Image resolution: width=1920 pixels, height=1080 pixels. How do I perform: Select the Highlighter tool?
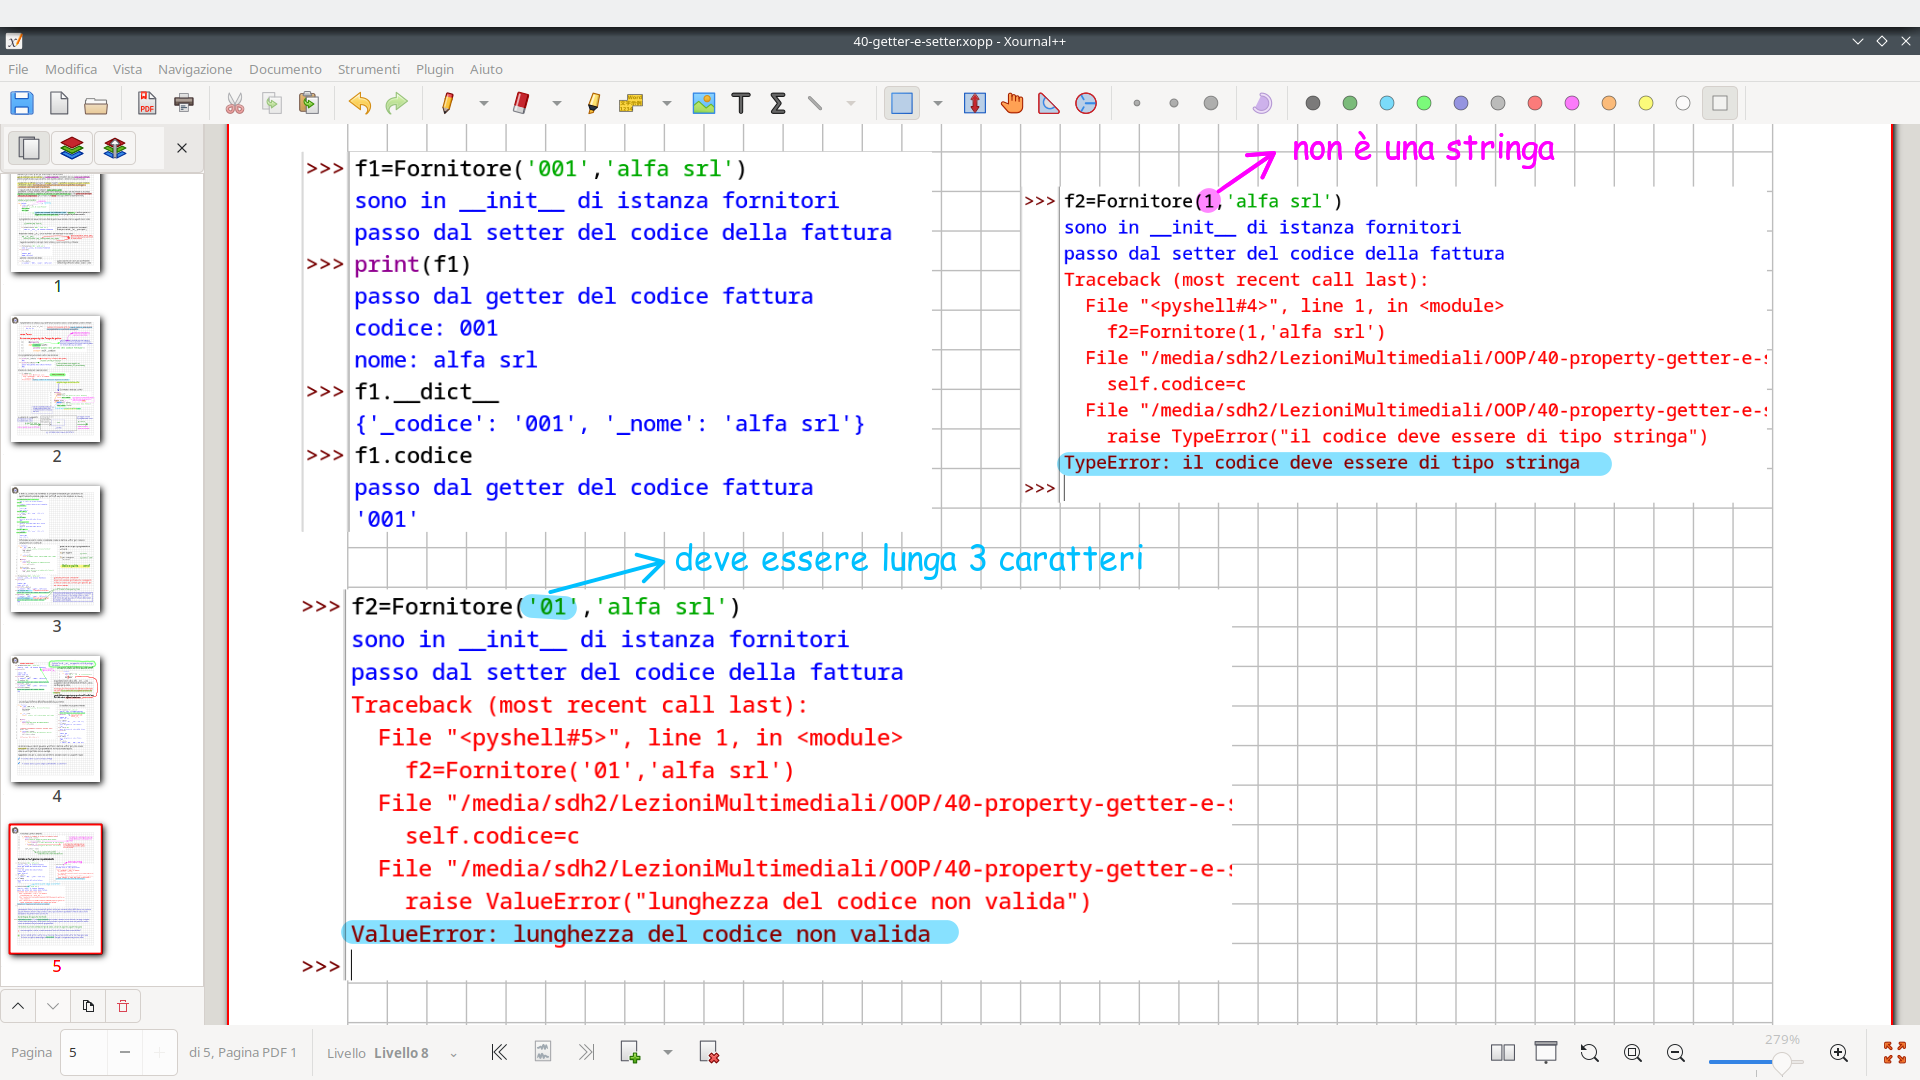[593, 103]
